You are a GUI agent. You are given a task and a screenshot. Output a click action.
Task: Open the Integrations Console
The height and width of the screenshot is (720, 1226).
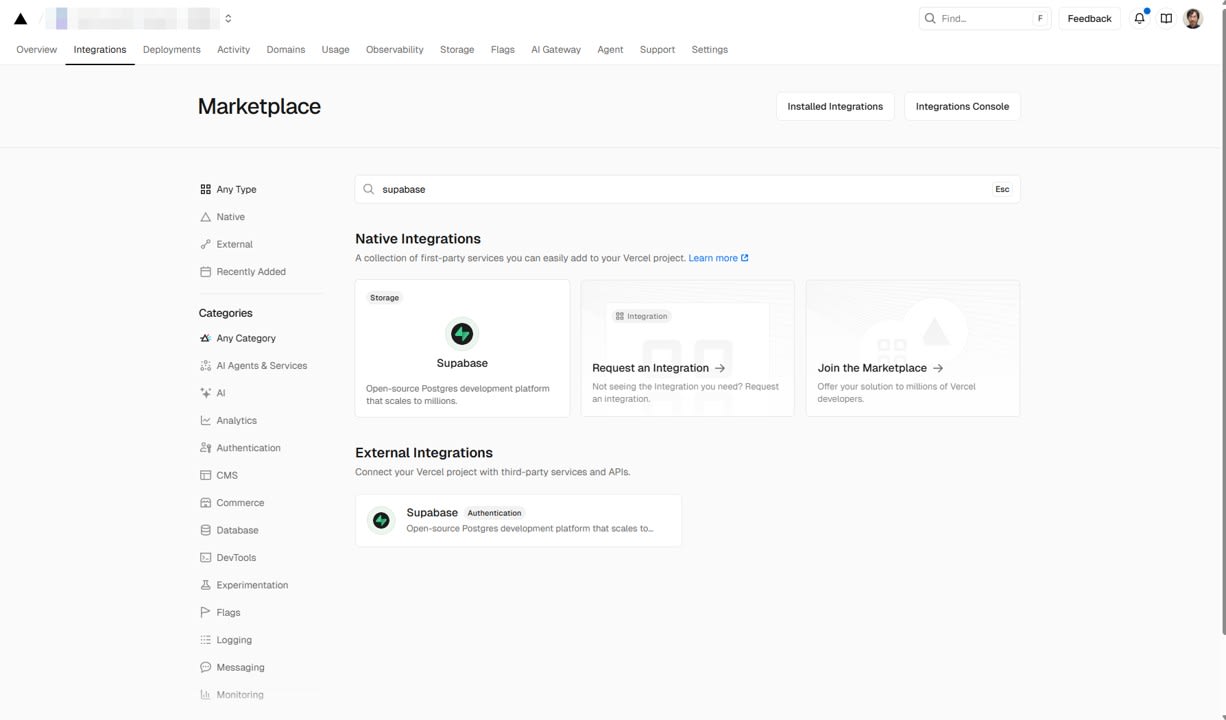coord(962,106)
